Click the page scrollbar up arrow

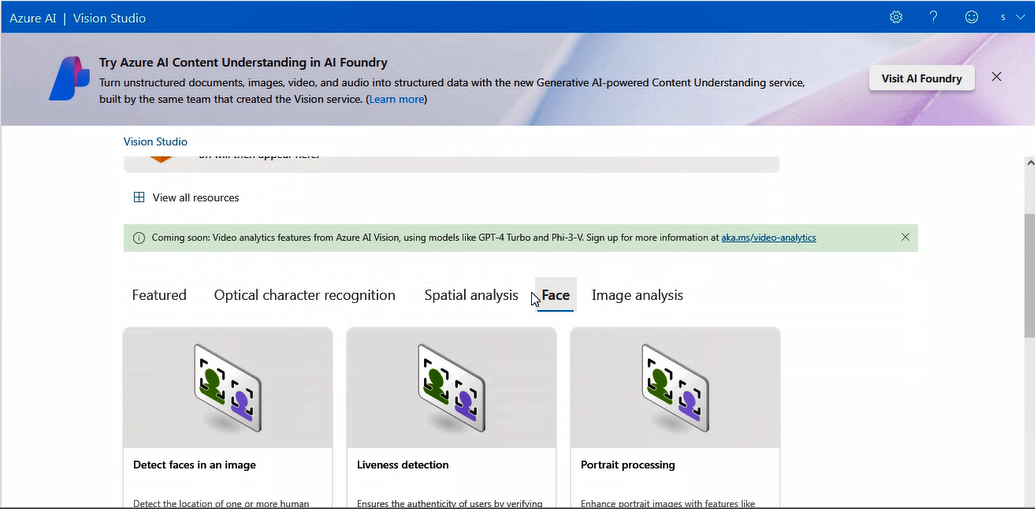tap(1029, 161)
